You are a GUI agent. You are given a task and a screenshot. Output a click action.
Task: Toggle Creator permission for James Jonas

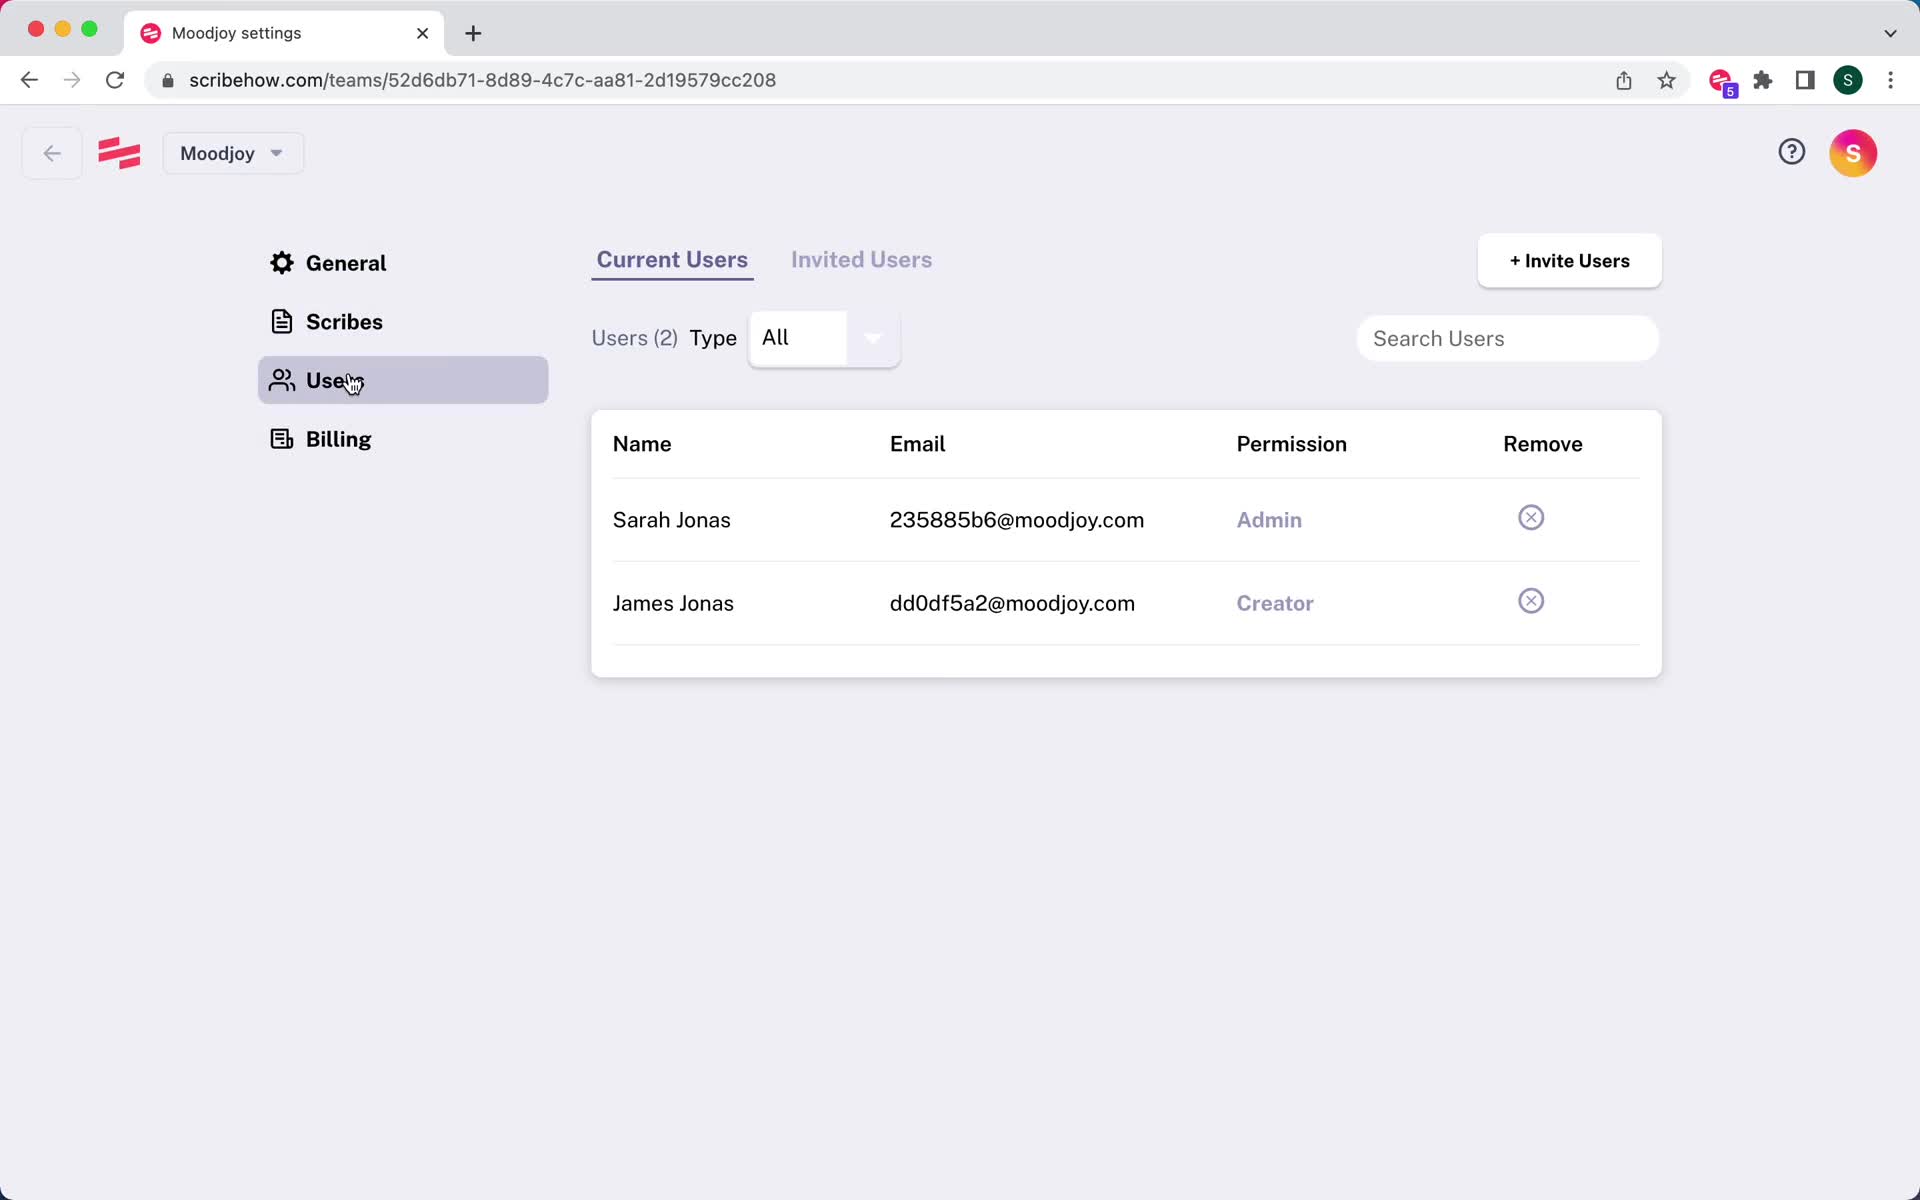coord(1274,603)
